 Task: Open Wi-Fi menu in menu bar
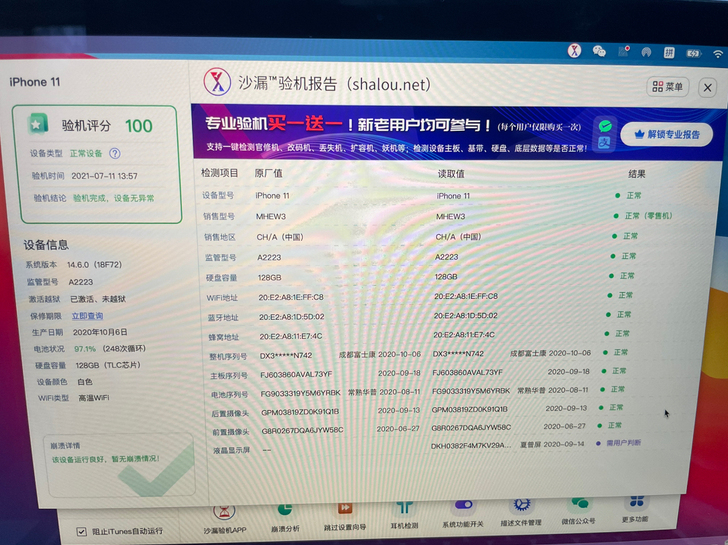(718, 54)
